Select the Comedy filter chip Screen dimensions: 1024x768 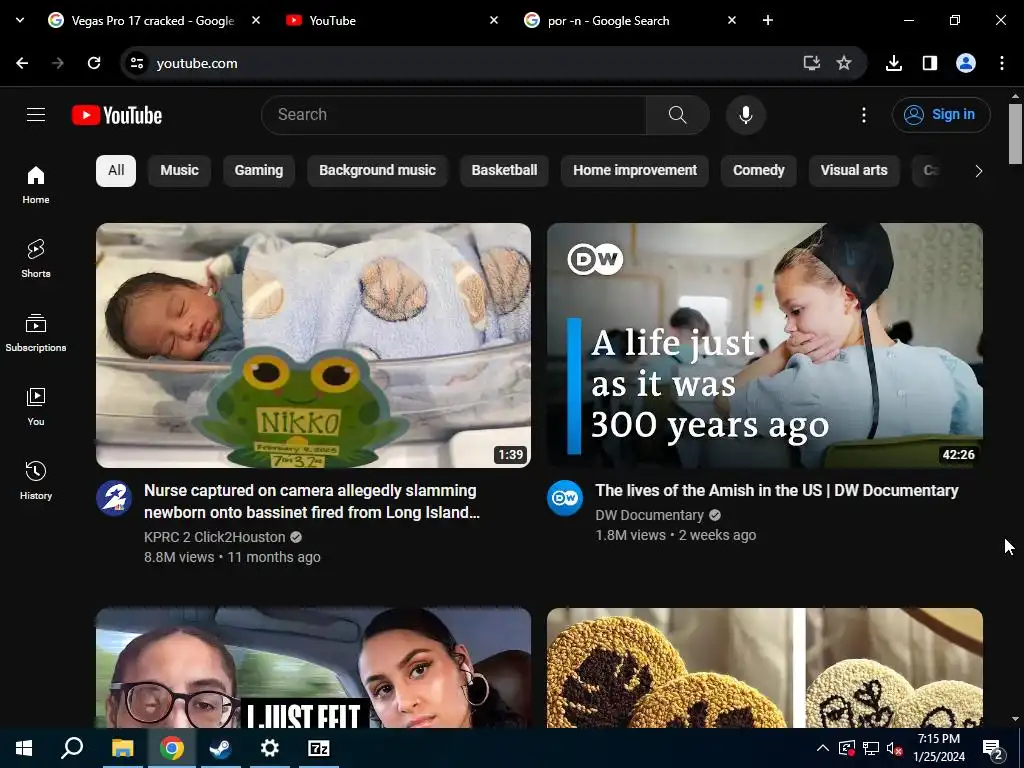(758, 171)
